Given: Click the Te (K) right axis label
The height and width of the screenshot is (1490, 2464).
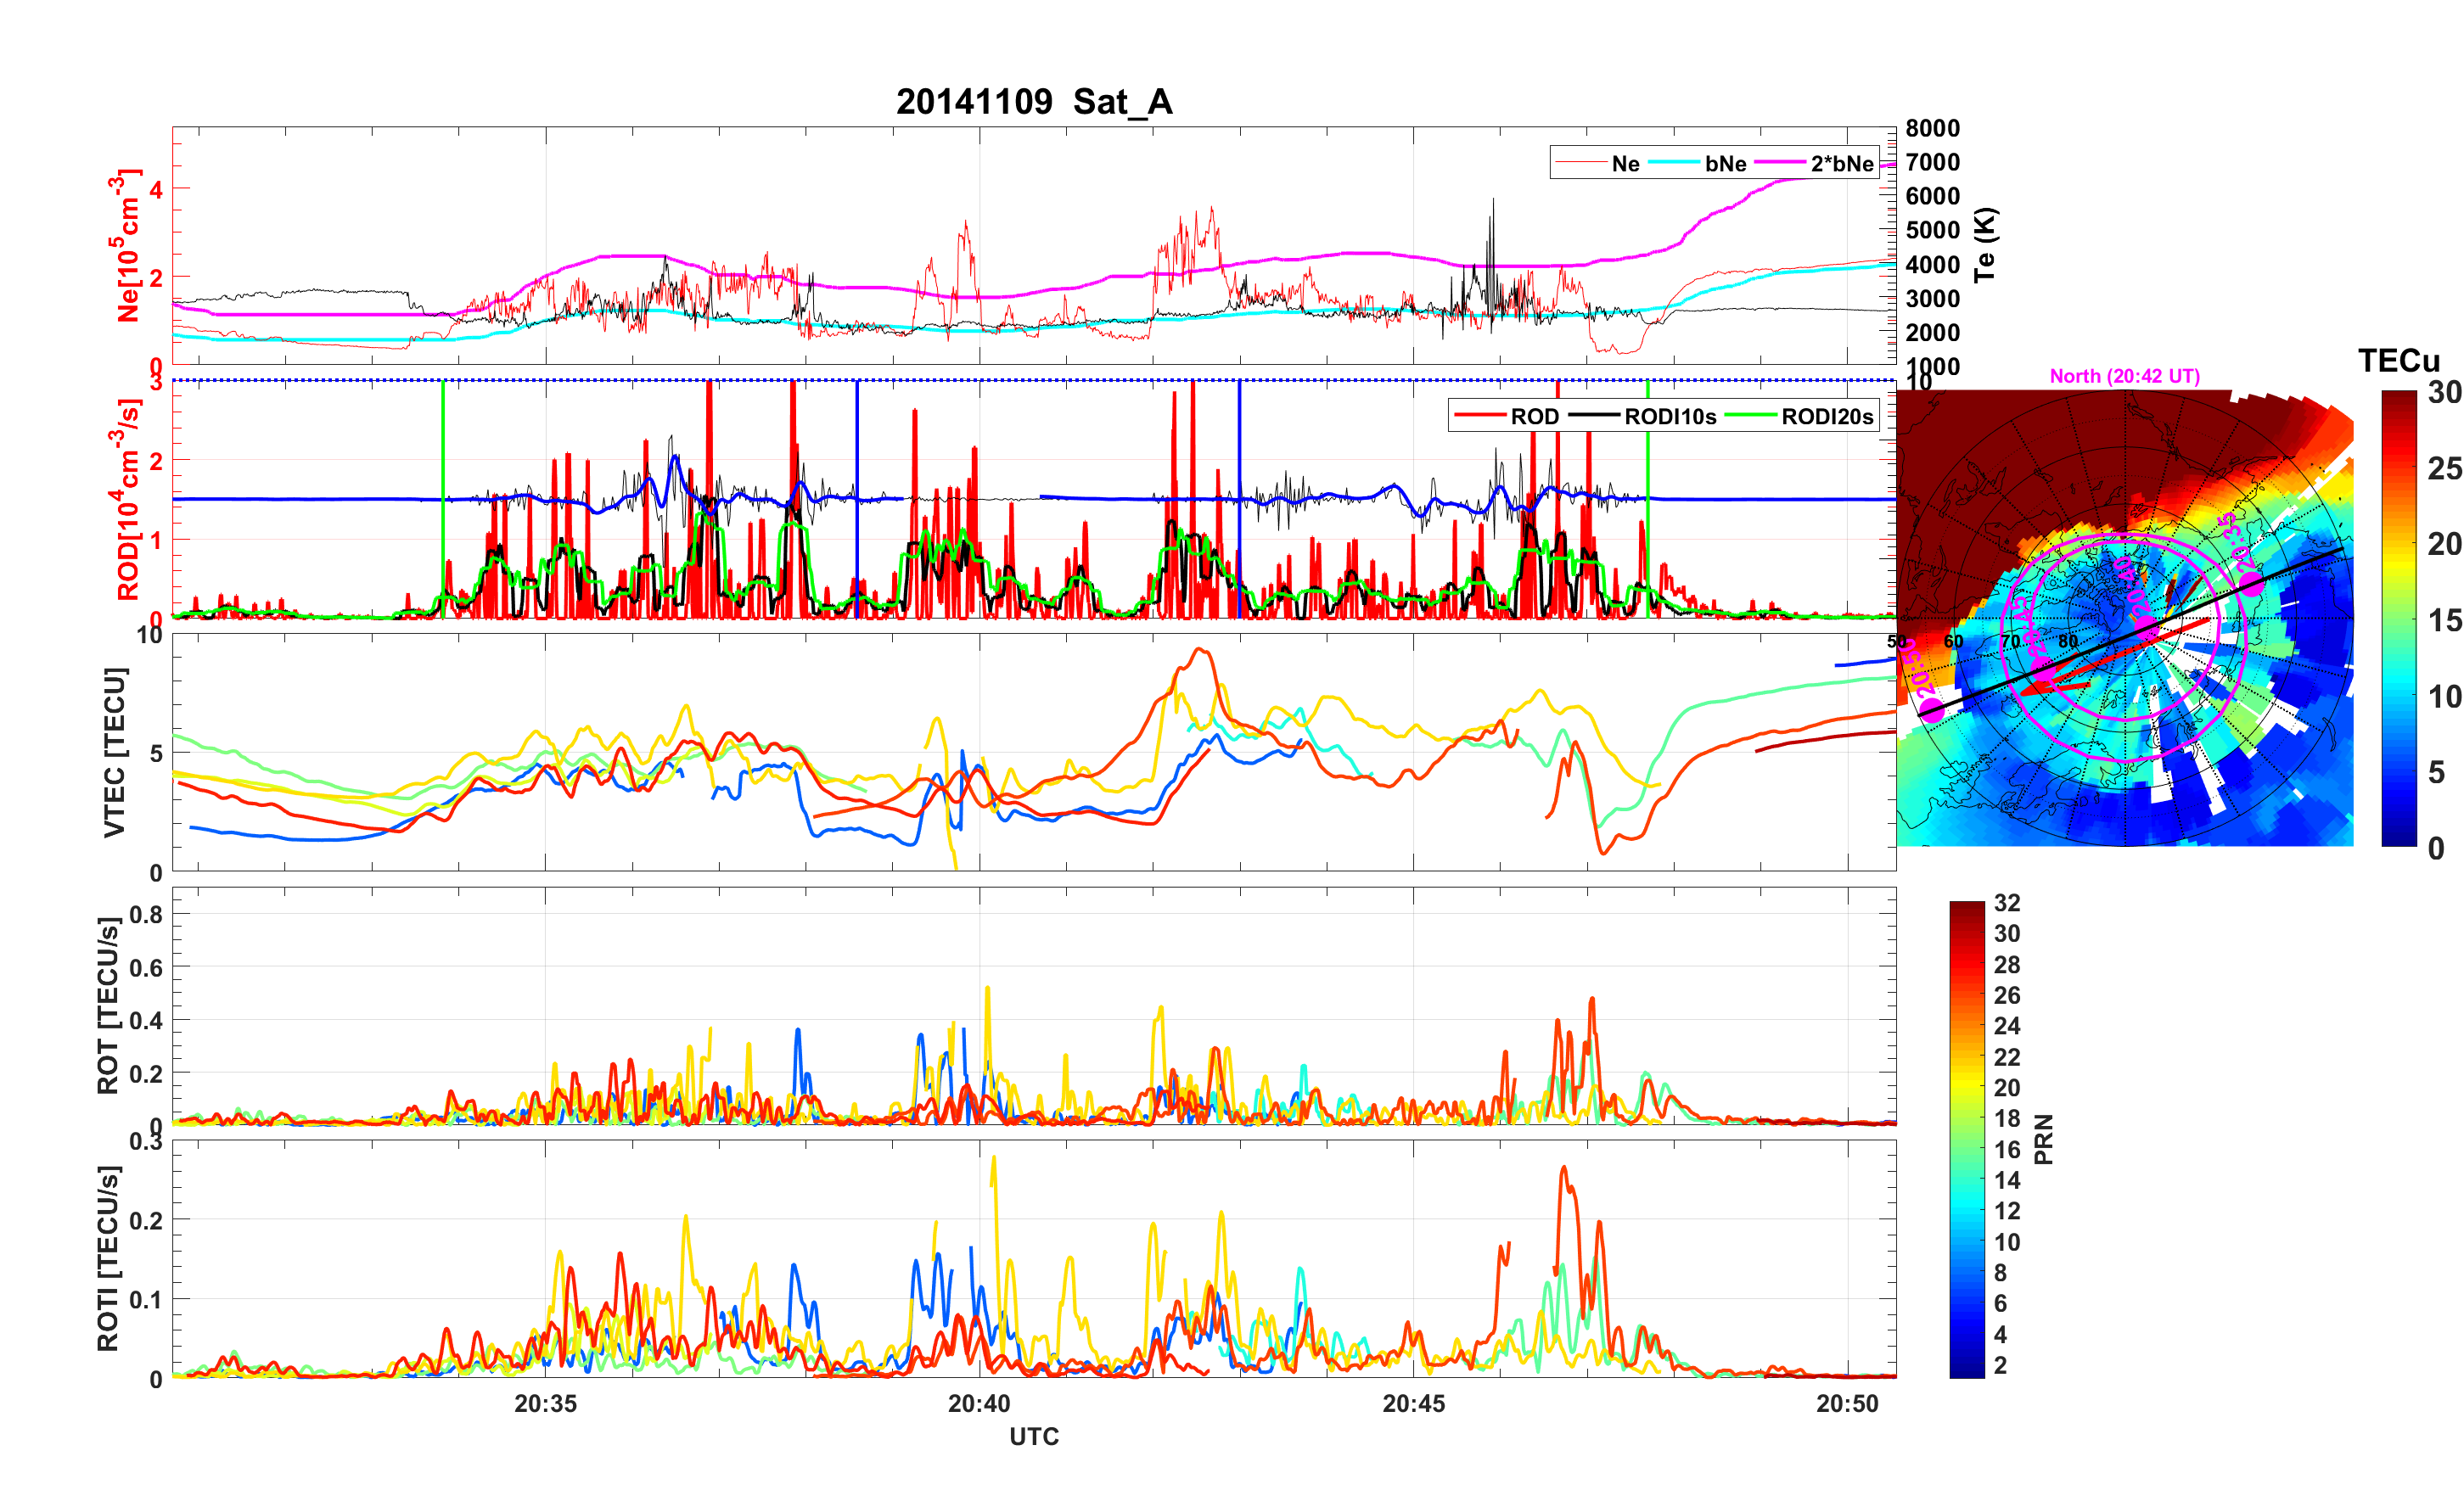Looking at the screenshot, I should click(1984, 245).
